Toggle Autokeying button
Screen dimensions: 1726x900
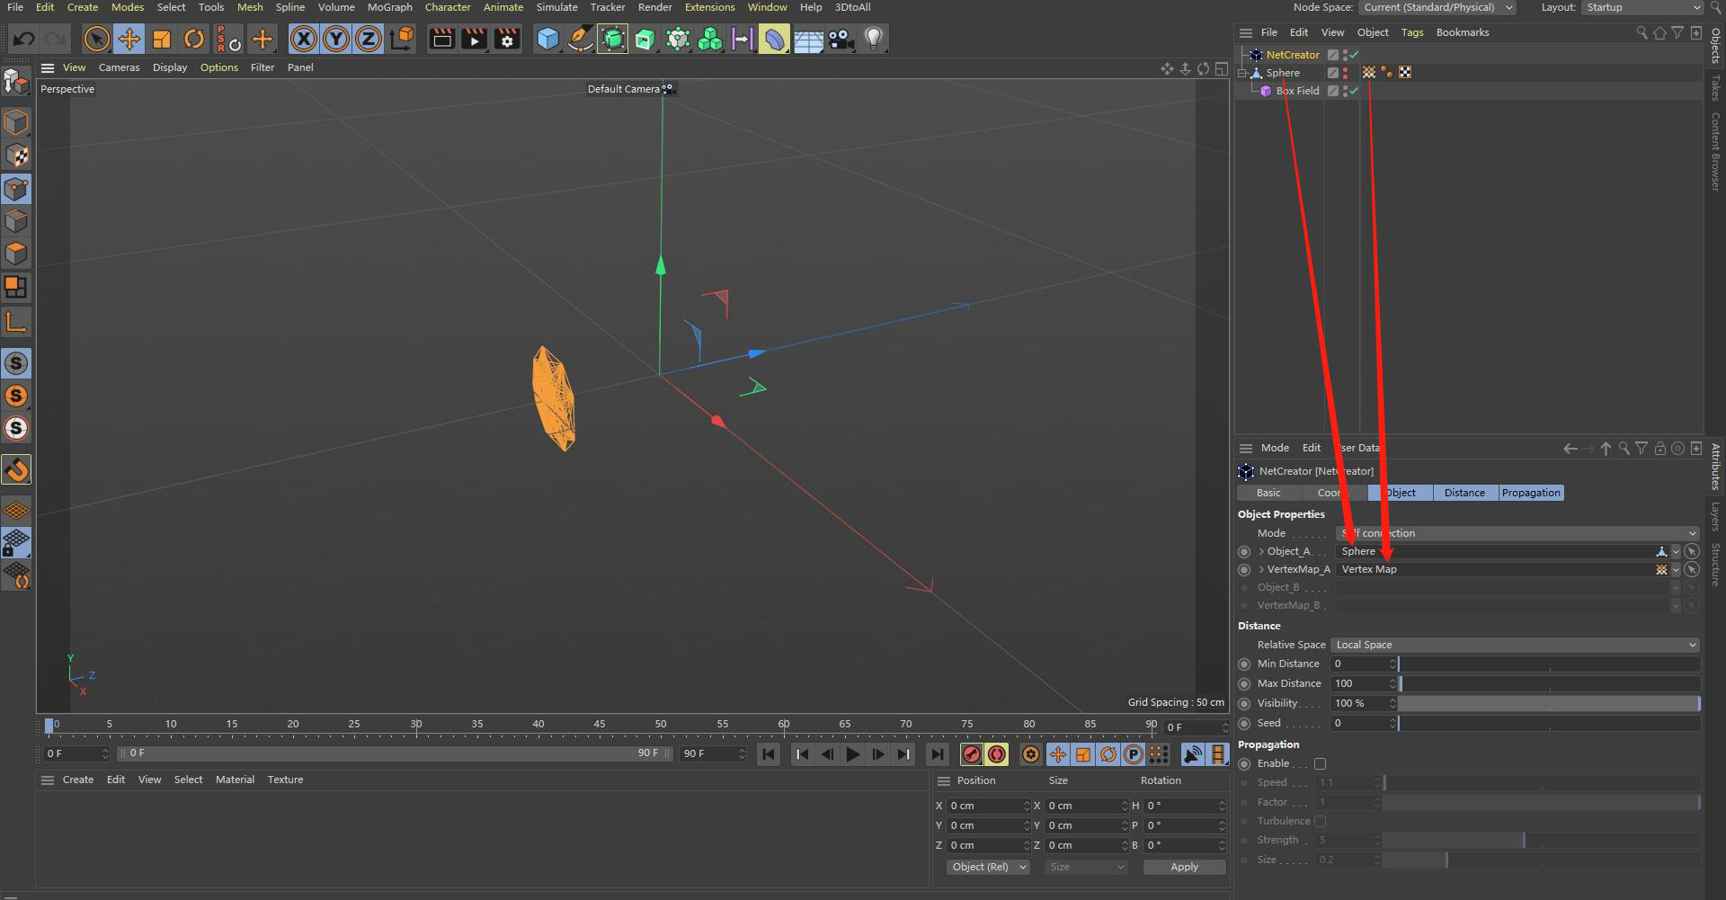[997, 755]
